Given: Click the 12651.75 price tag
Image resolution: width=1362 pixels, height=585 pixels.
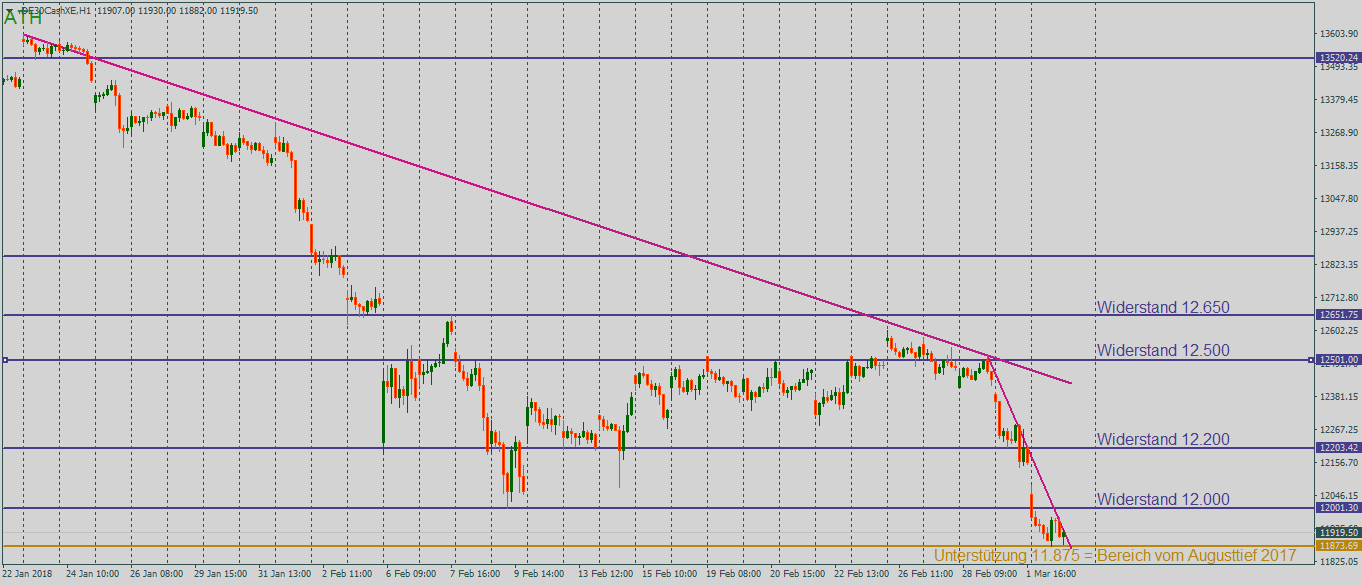Looking at the screenshot, I should point(1338,315).
